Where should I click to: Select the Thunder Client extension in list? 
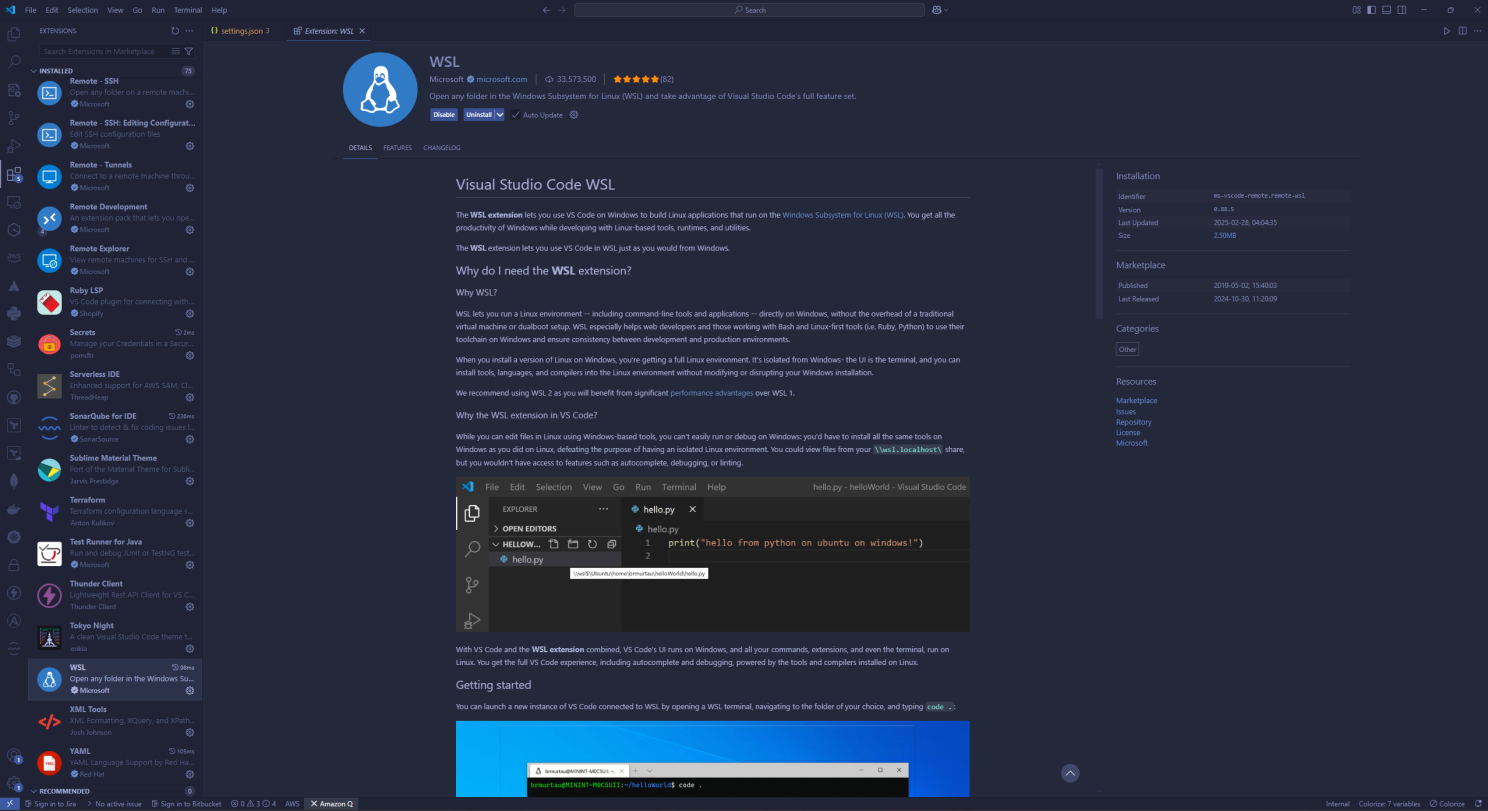click(115, 595)
